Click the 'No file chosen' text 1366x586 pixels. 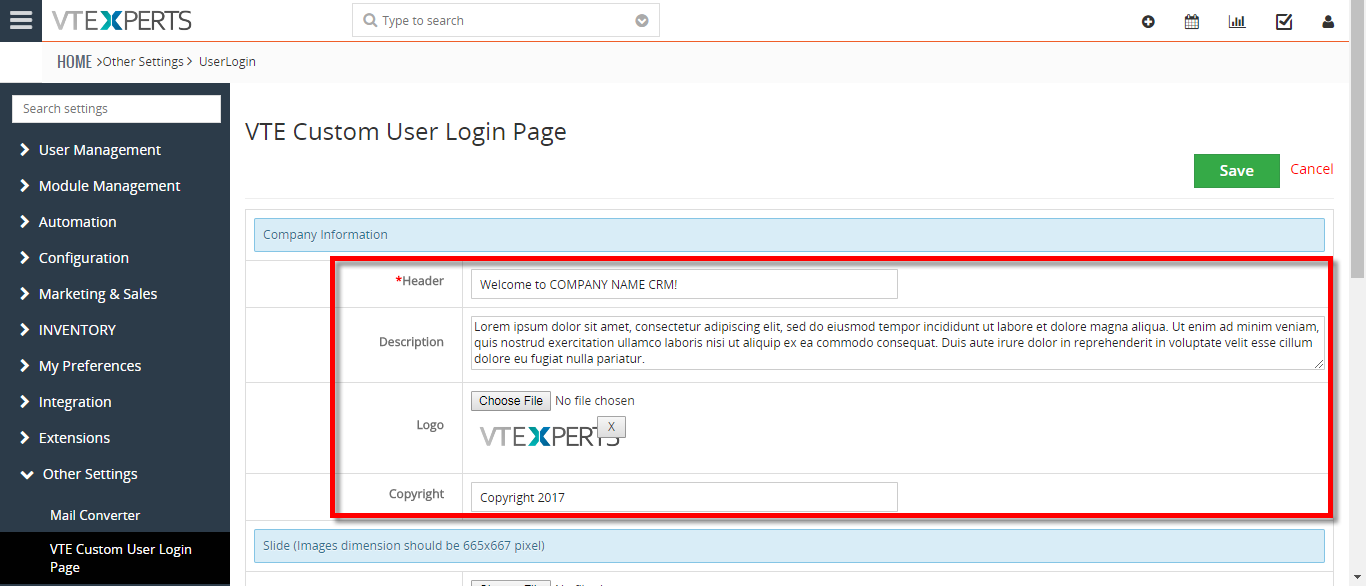tap(595, 401)
